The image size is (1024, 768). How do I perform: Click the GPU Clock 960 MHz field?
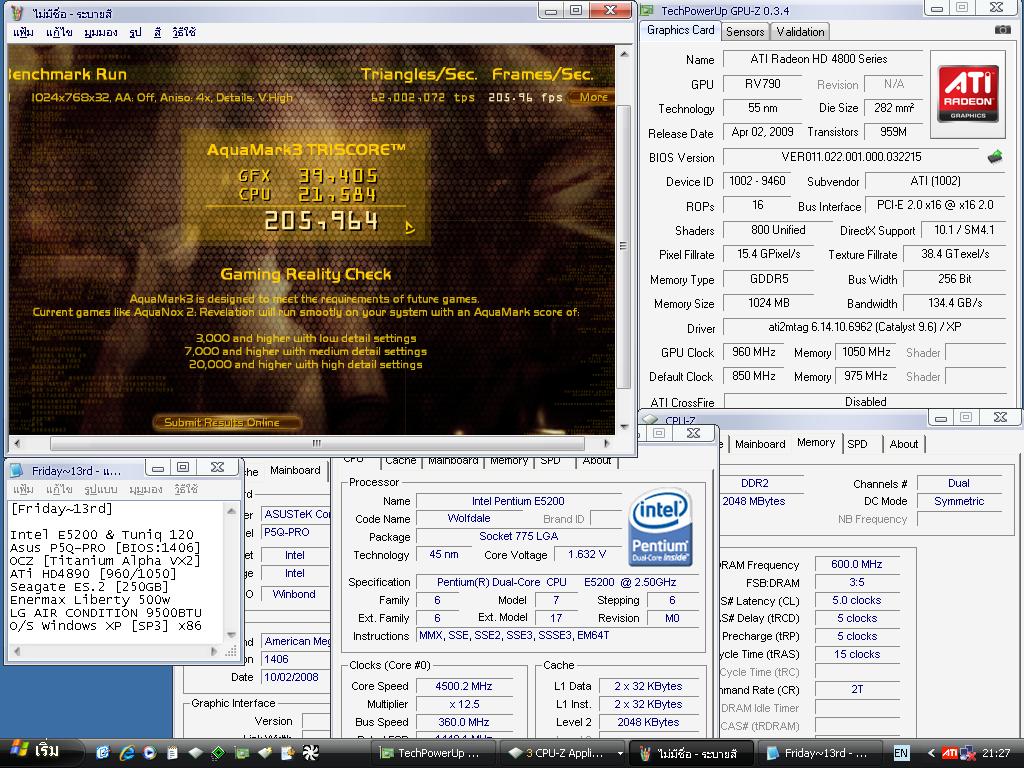coord(754,352)
